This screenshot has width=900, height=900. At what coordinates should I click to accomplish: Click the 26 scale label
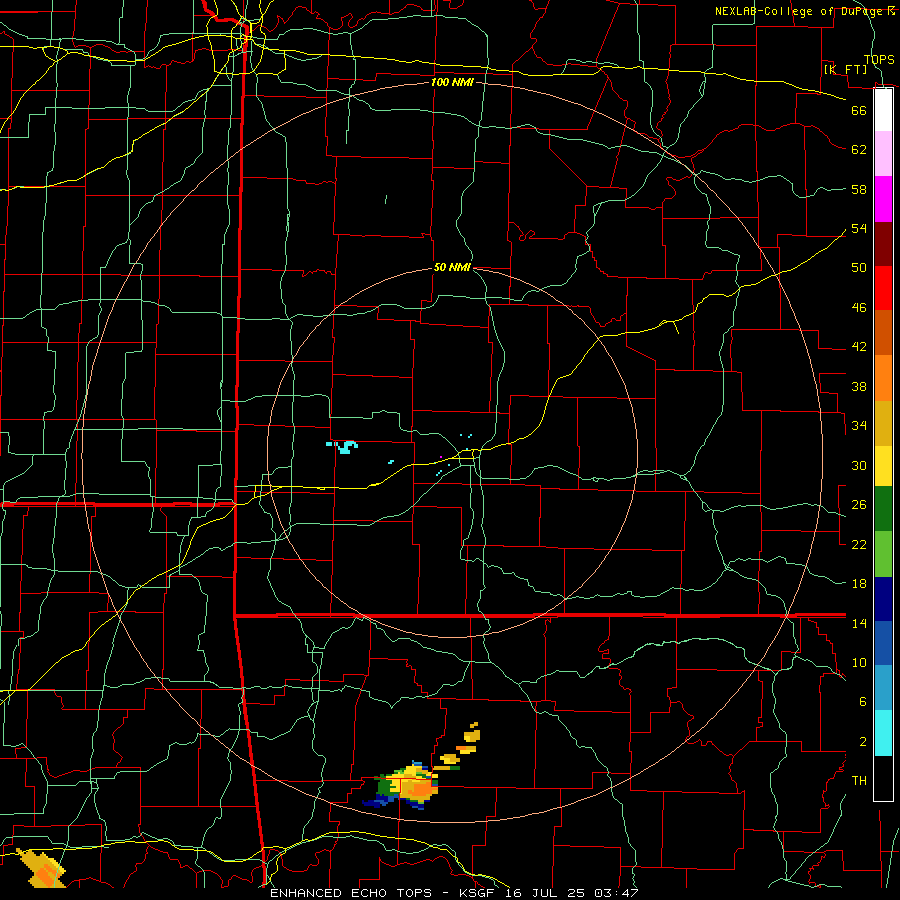[x=859, y=505]
